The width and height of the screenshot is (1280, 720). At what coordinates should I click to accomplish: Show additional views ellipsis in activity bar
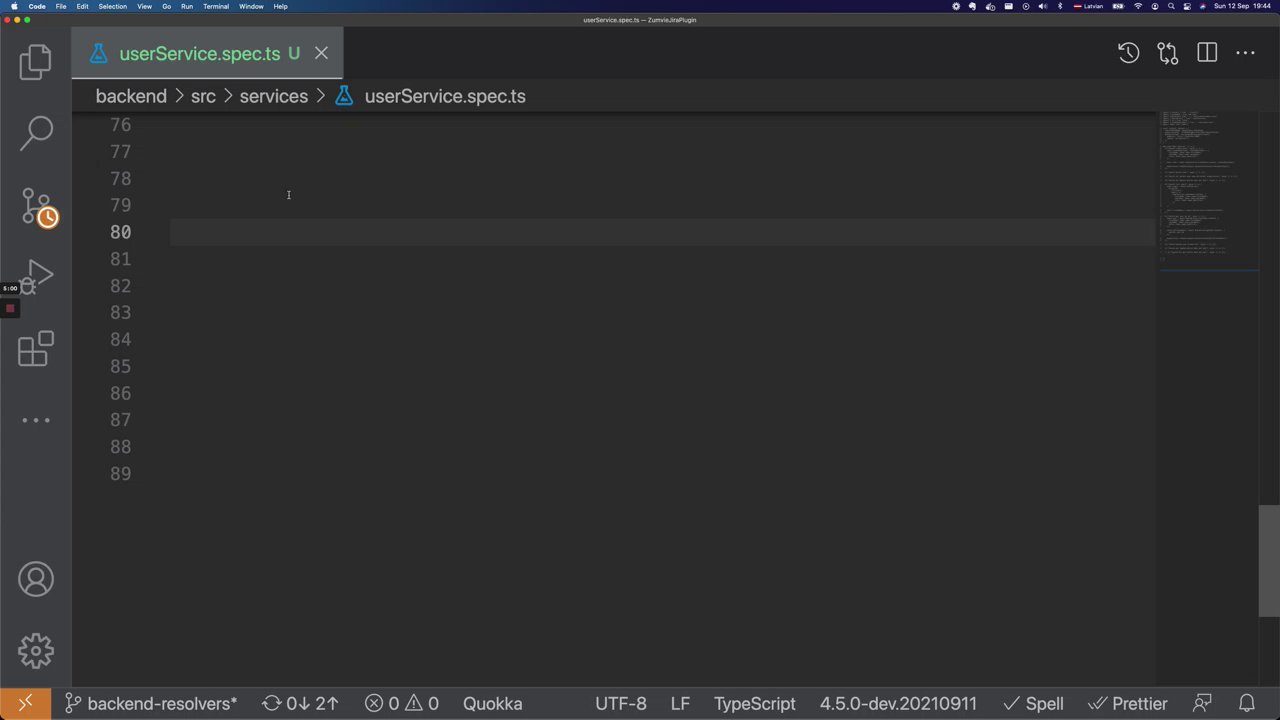(x=36, y=420)
